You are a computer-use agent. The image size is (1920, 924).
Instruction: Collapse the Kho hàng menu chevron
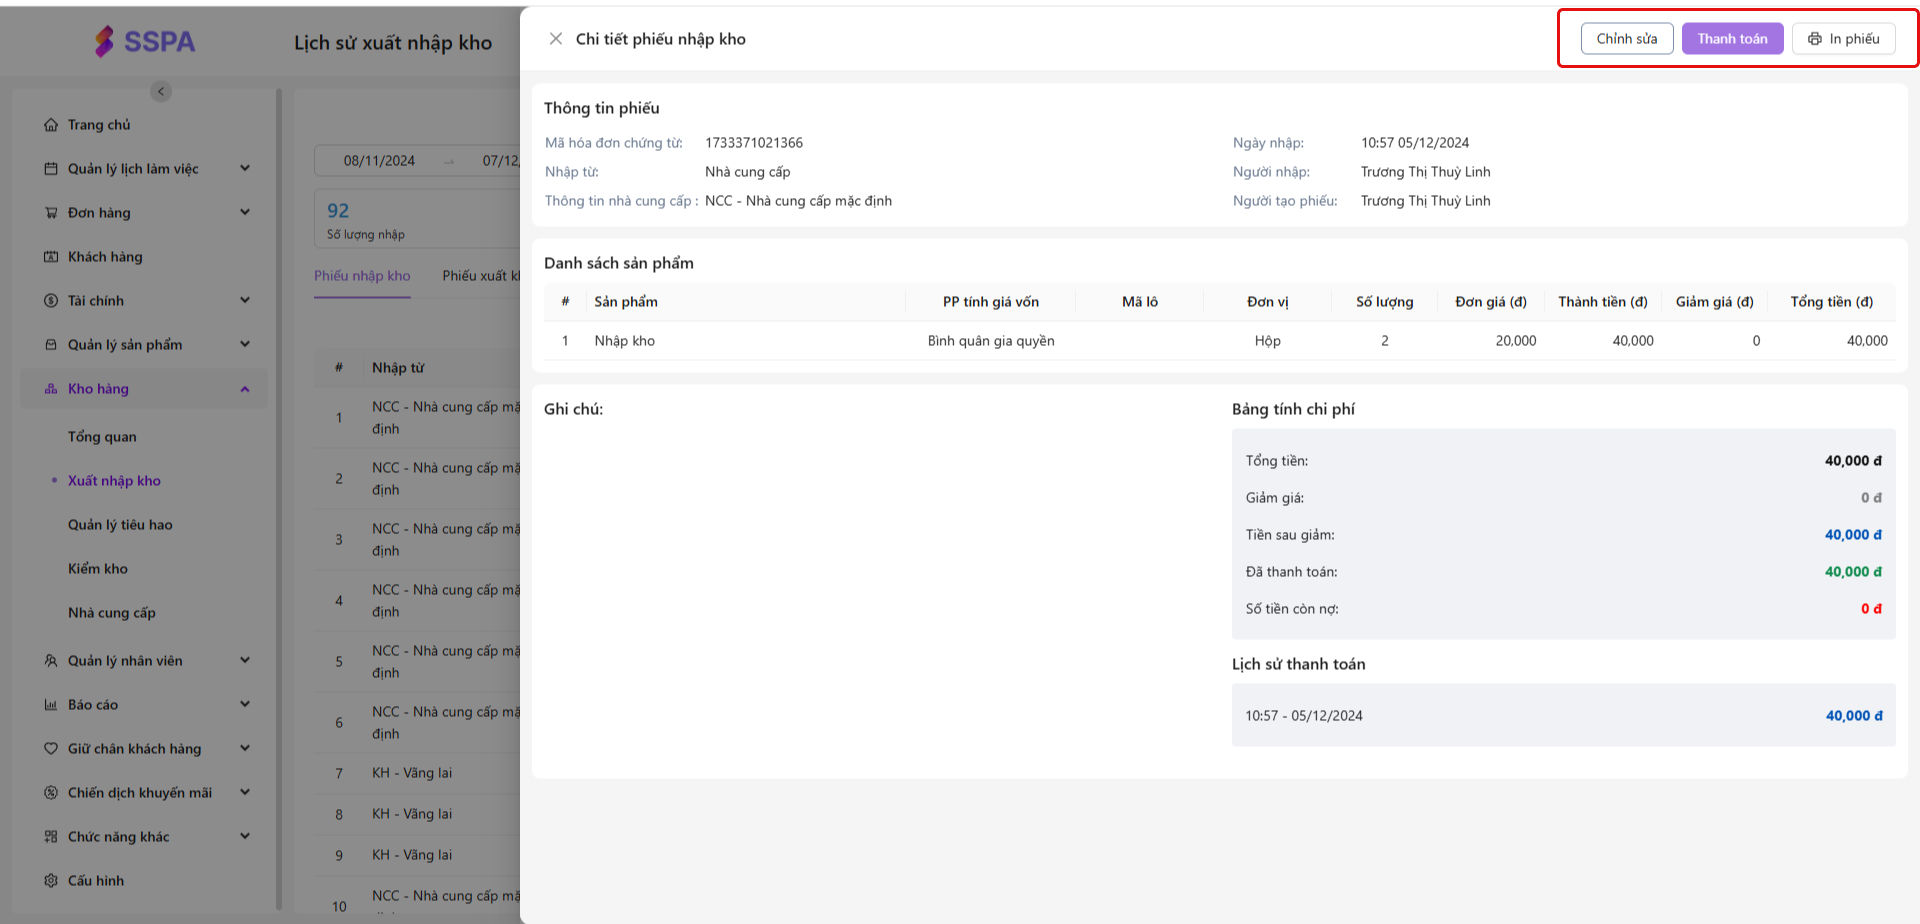245,389
